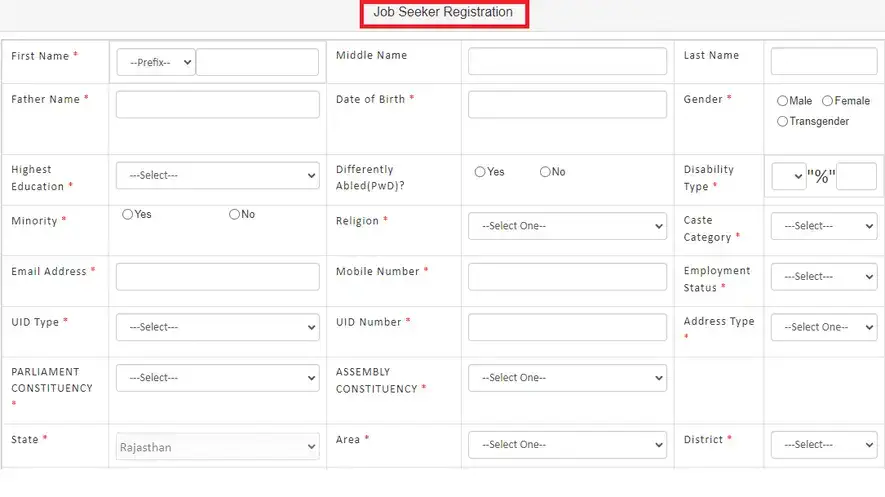885x497 pixels.
Task: Select the Female gender radio button
Action: click(x=827, y=101)
